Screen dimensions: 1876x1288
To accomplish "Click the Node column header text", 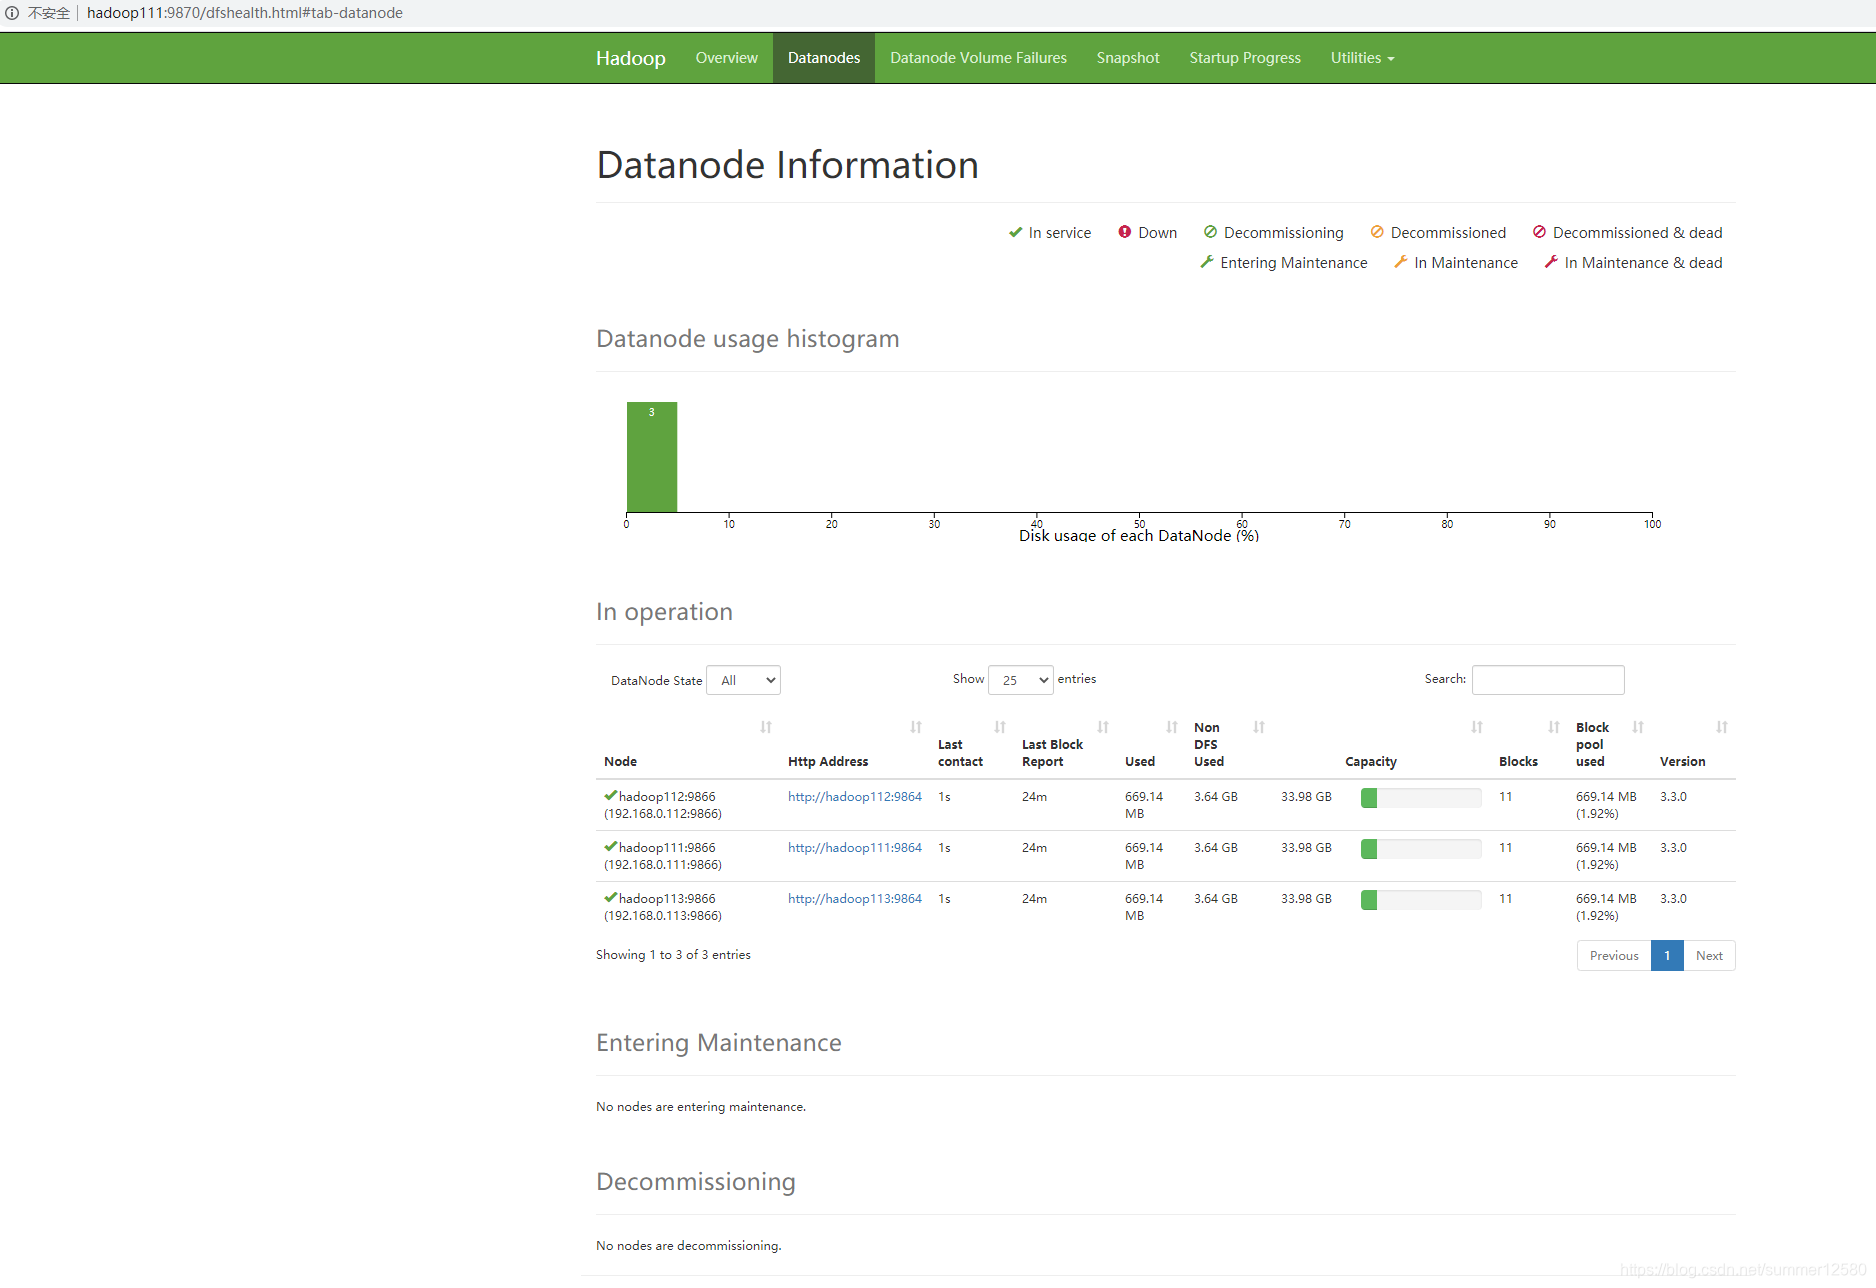I will click(x=620, y=762).
